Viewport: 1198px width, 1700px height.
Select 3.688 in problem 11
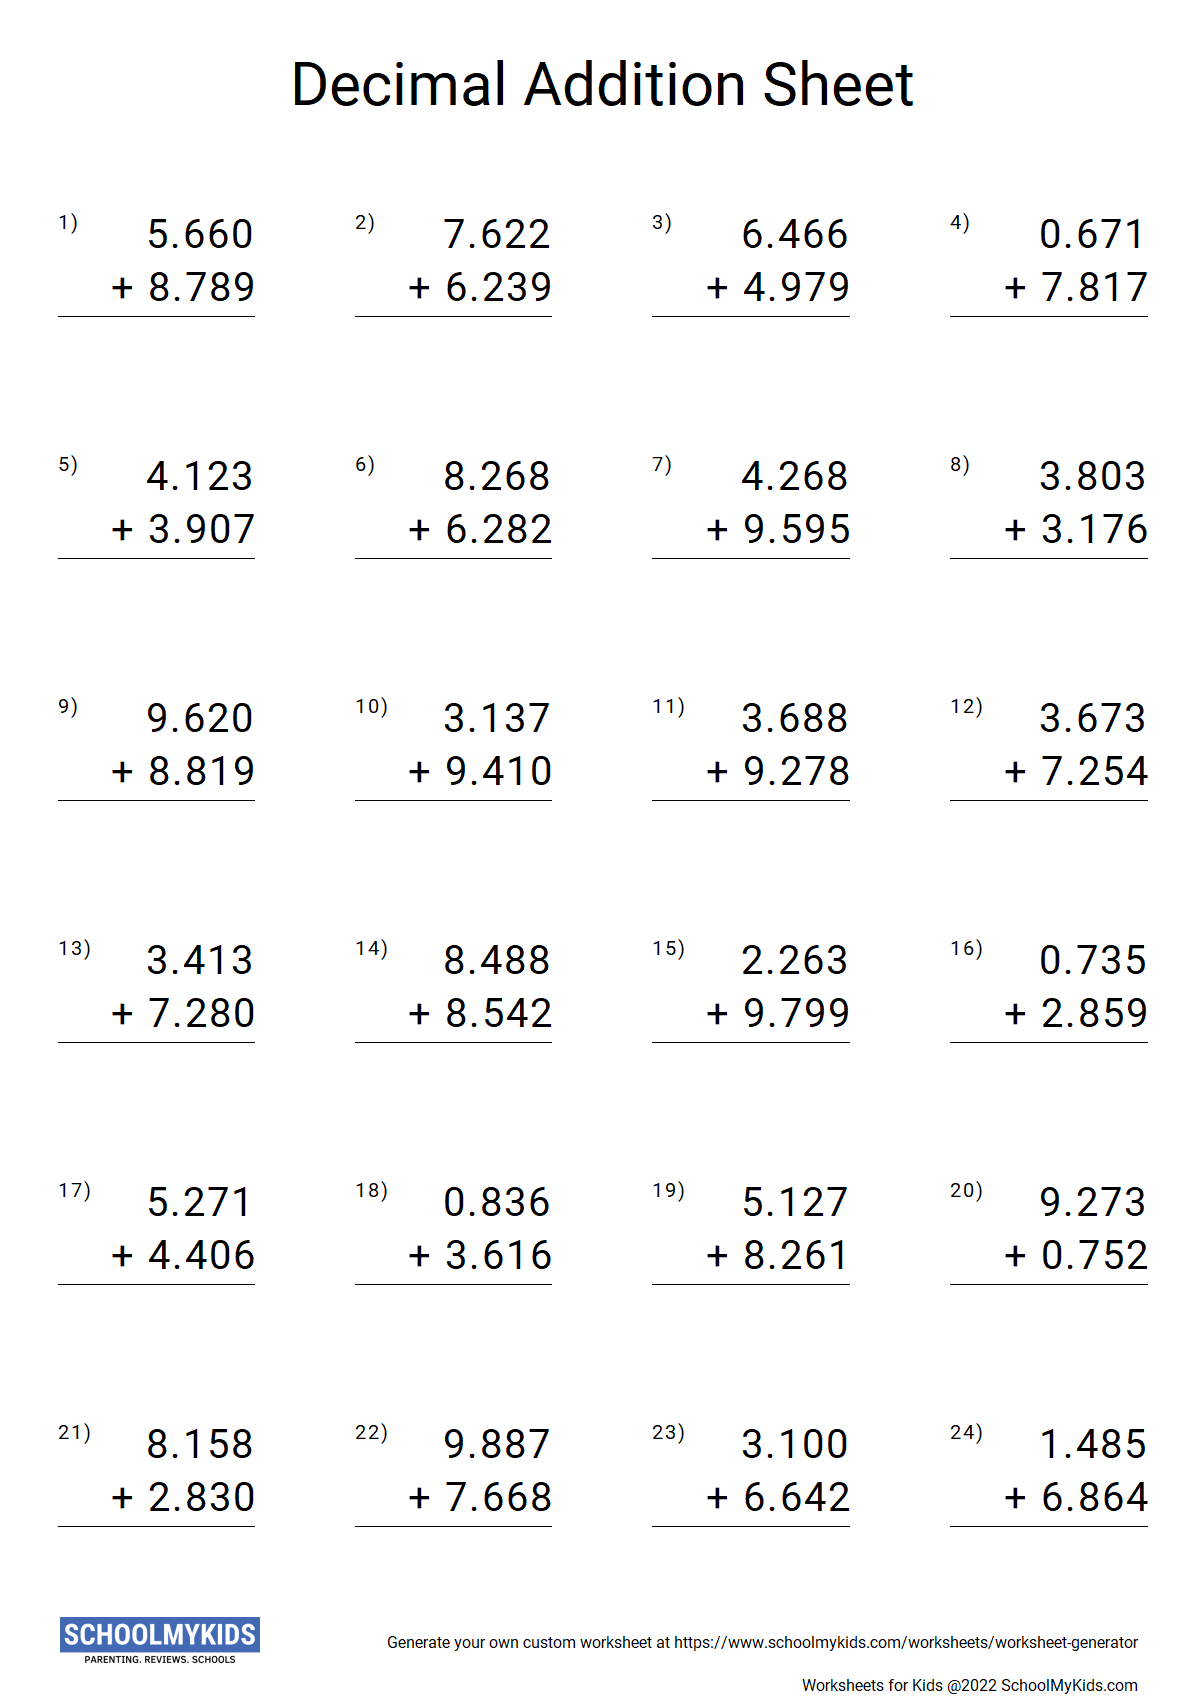pos(794,719)
